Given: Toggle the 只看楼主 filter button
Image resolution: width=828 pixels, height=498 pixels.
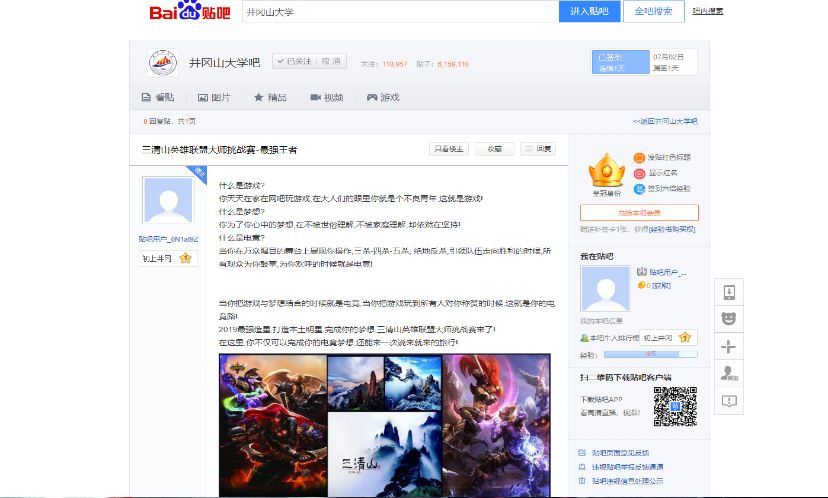Looking at the screenshot, I should 448,149.
